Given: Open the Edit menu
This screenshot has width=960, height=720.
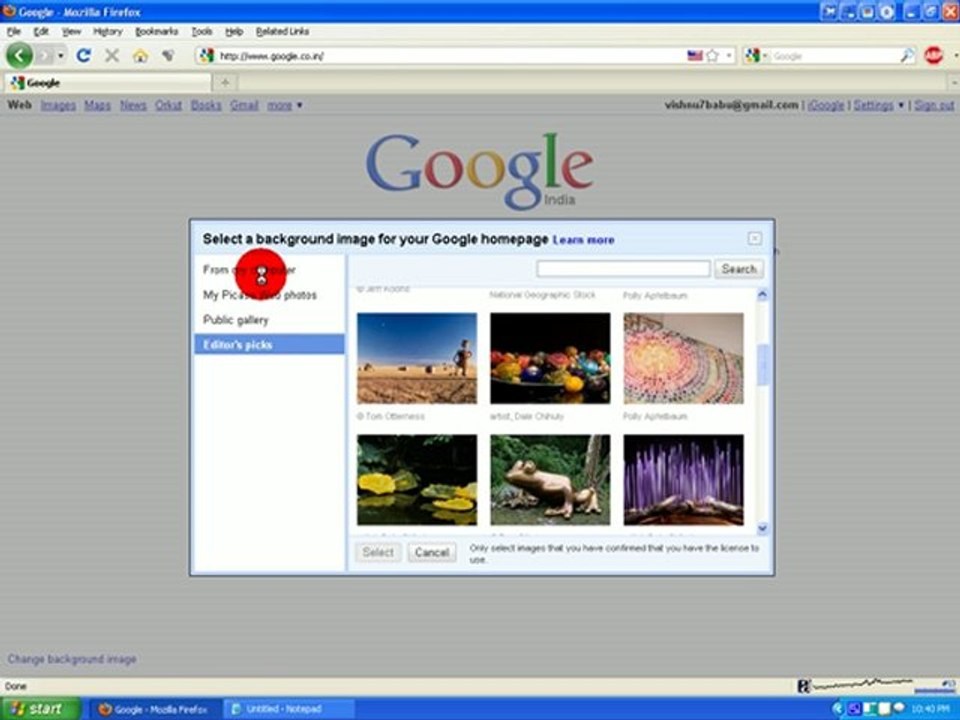Looking at the screenshot, I should (x=41, y=31).
